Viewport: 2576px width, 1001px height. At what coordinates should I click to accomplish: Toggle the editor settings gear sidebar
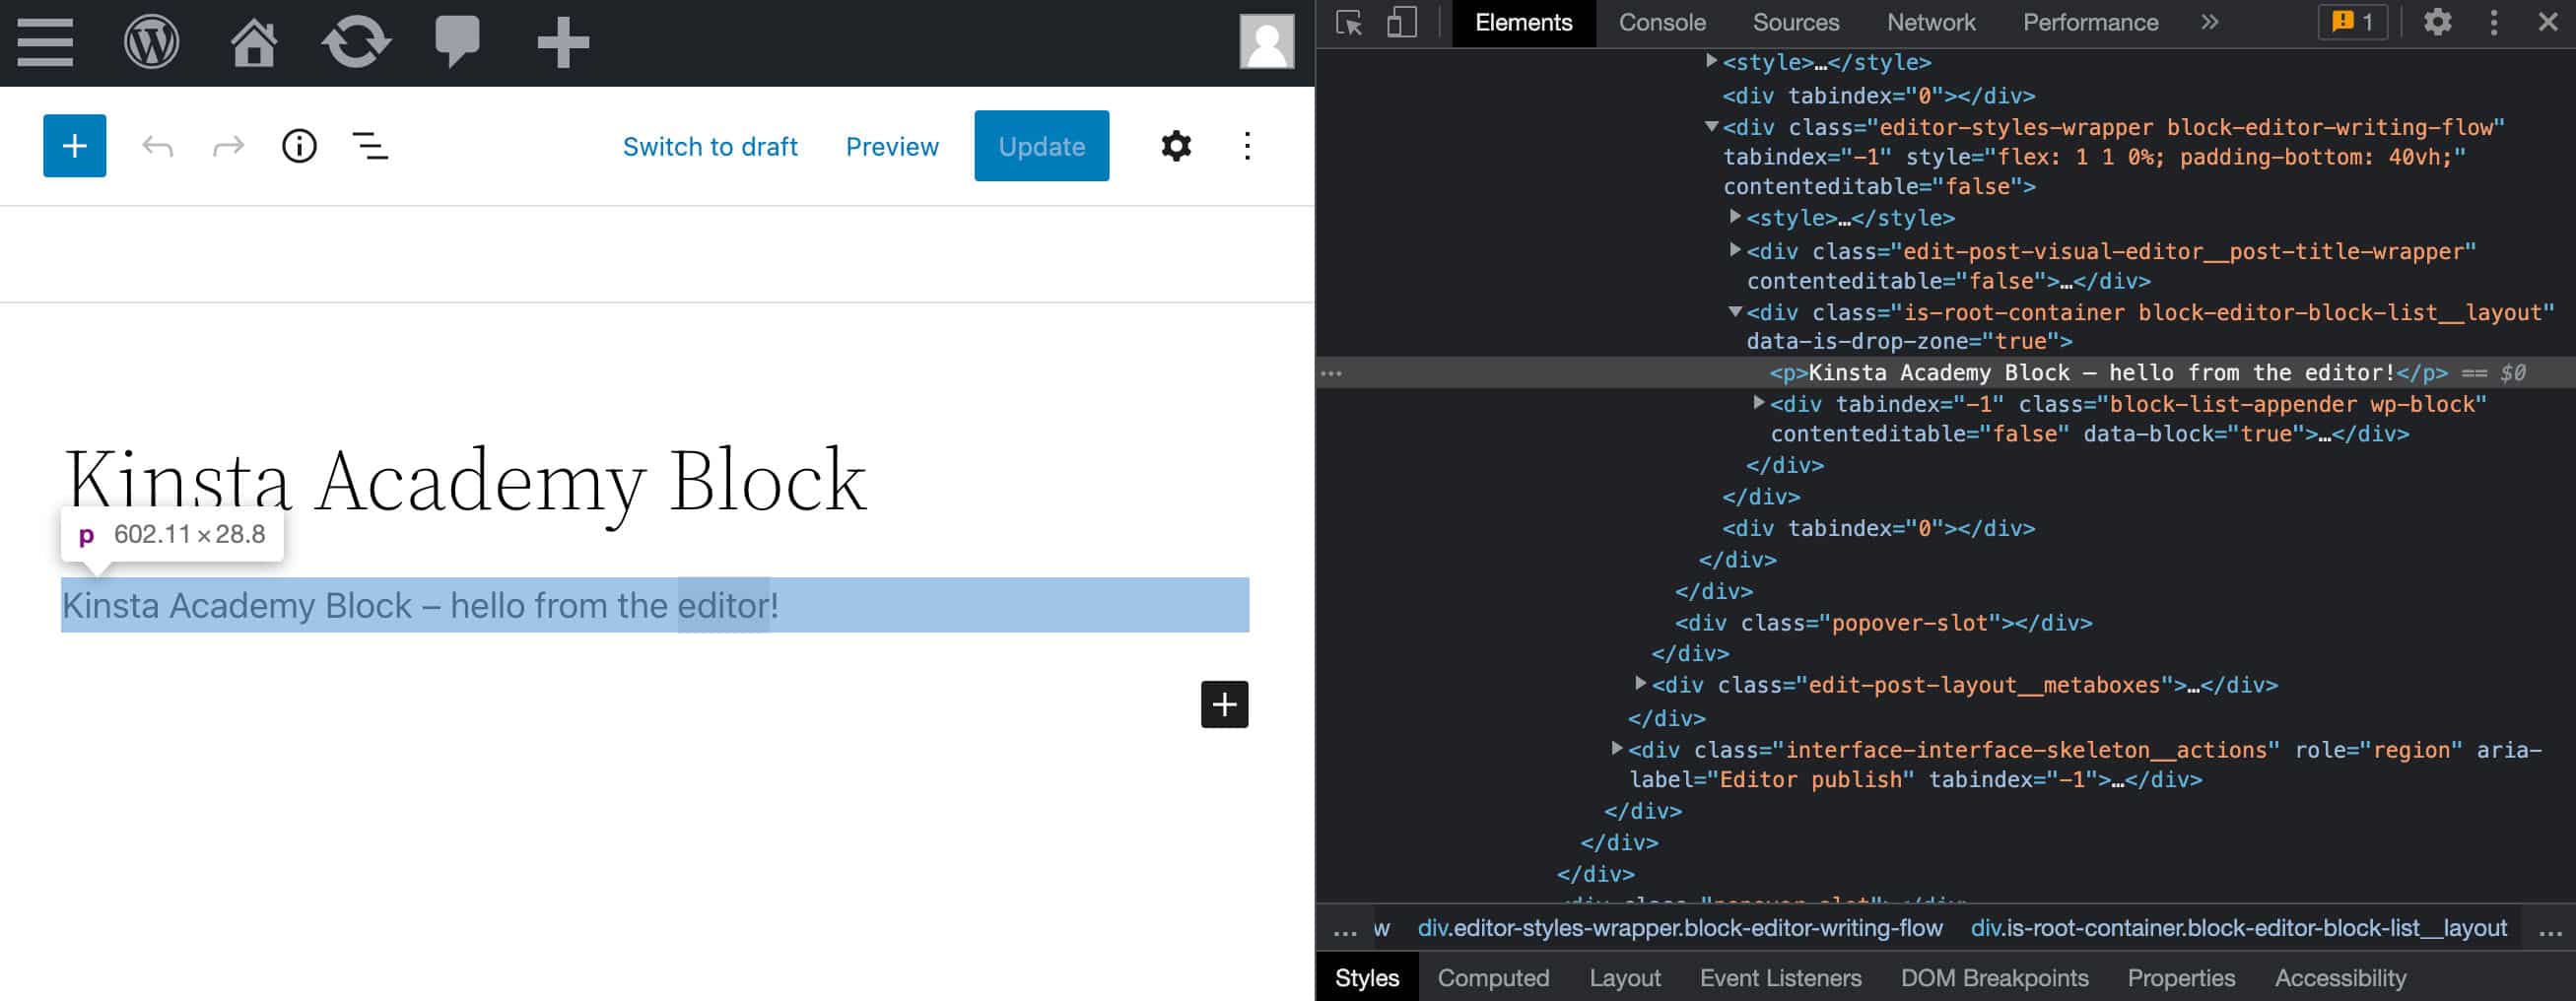click(1176, 146)
